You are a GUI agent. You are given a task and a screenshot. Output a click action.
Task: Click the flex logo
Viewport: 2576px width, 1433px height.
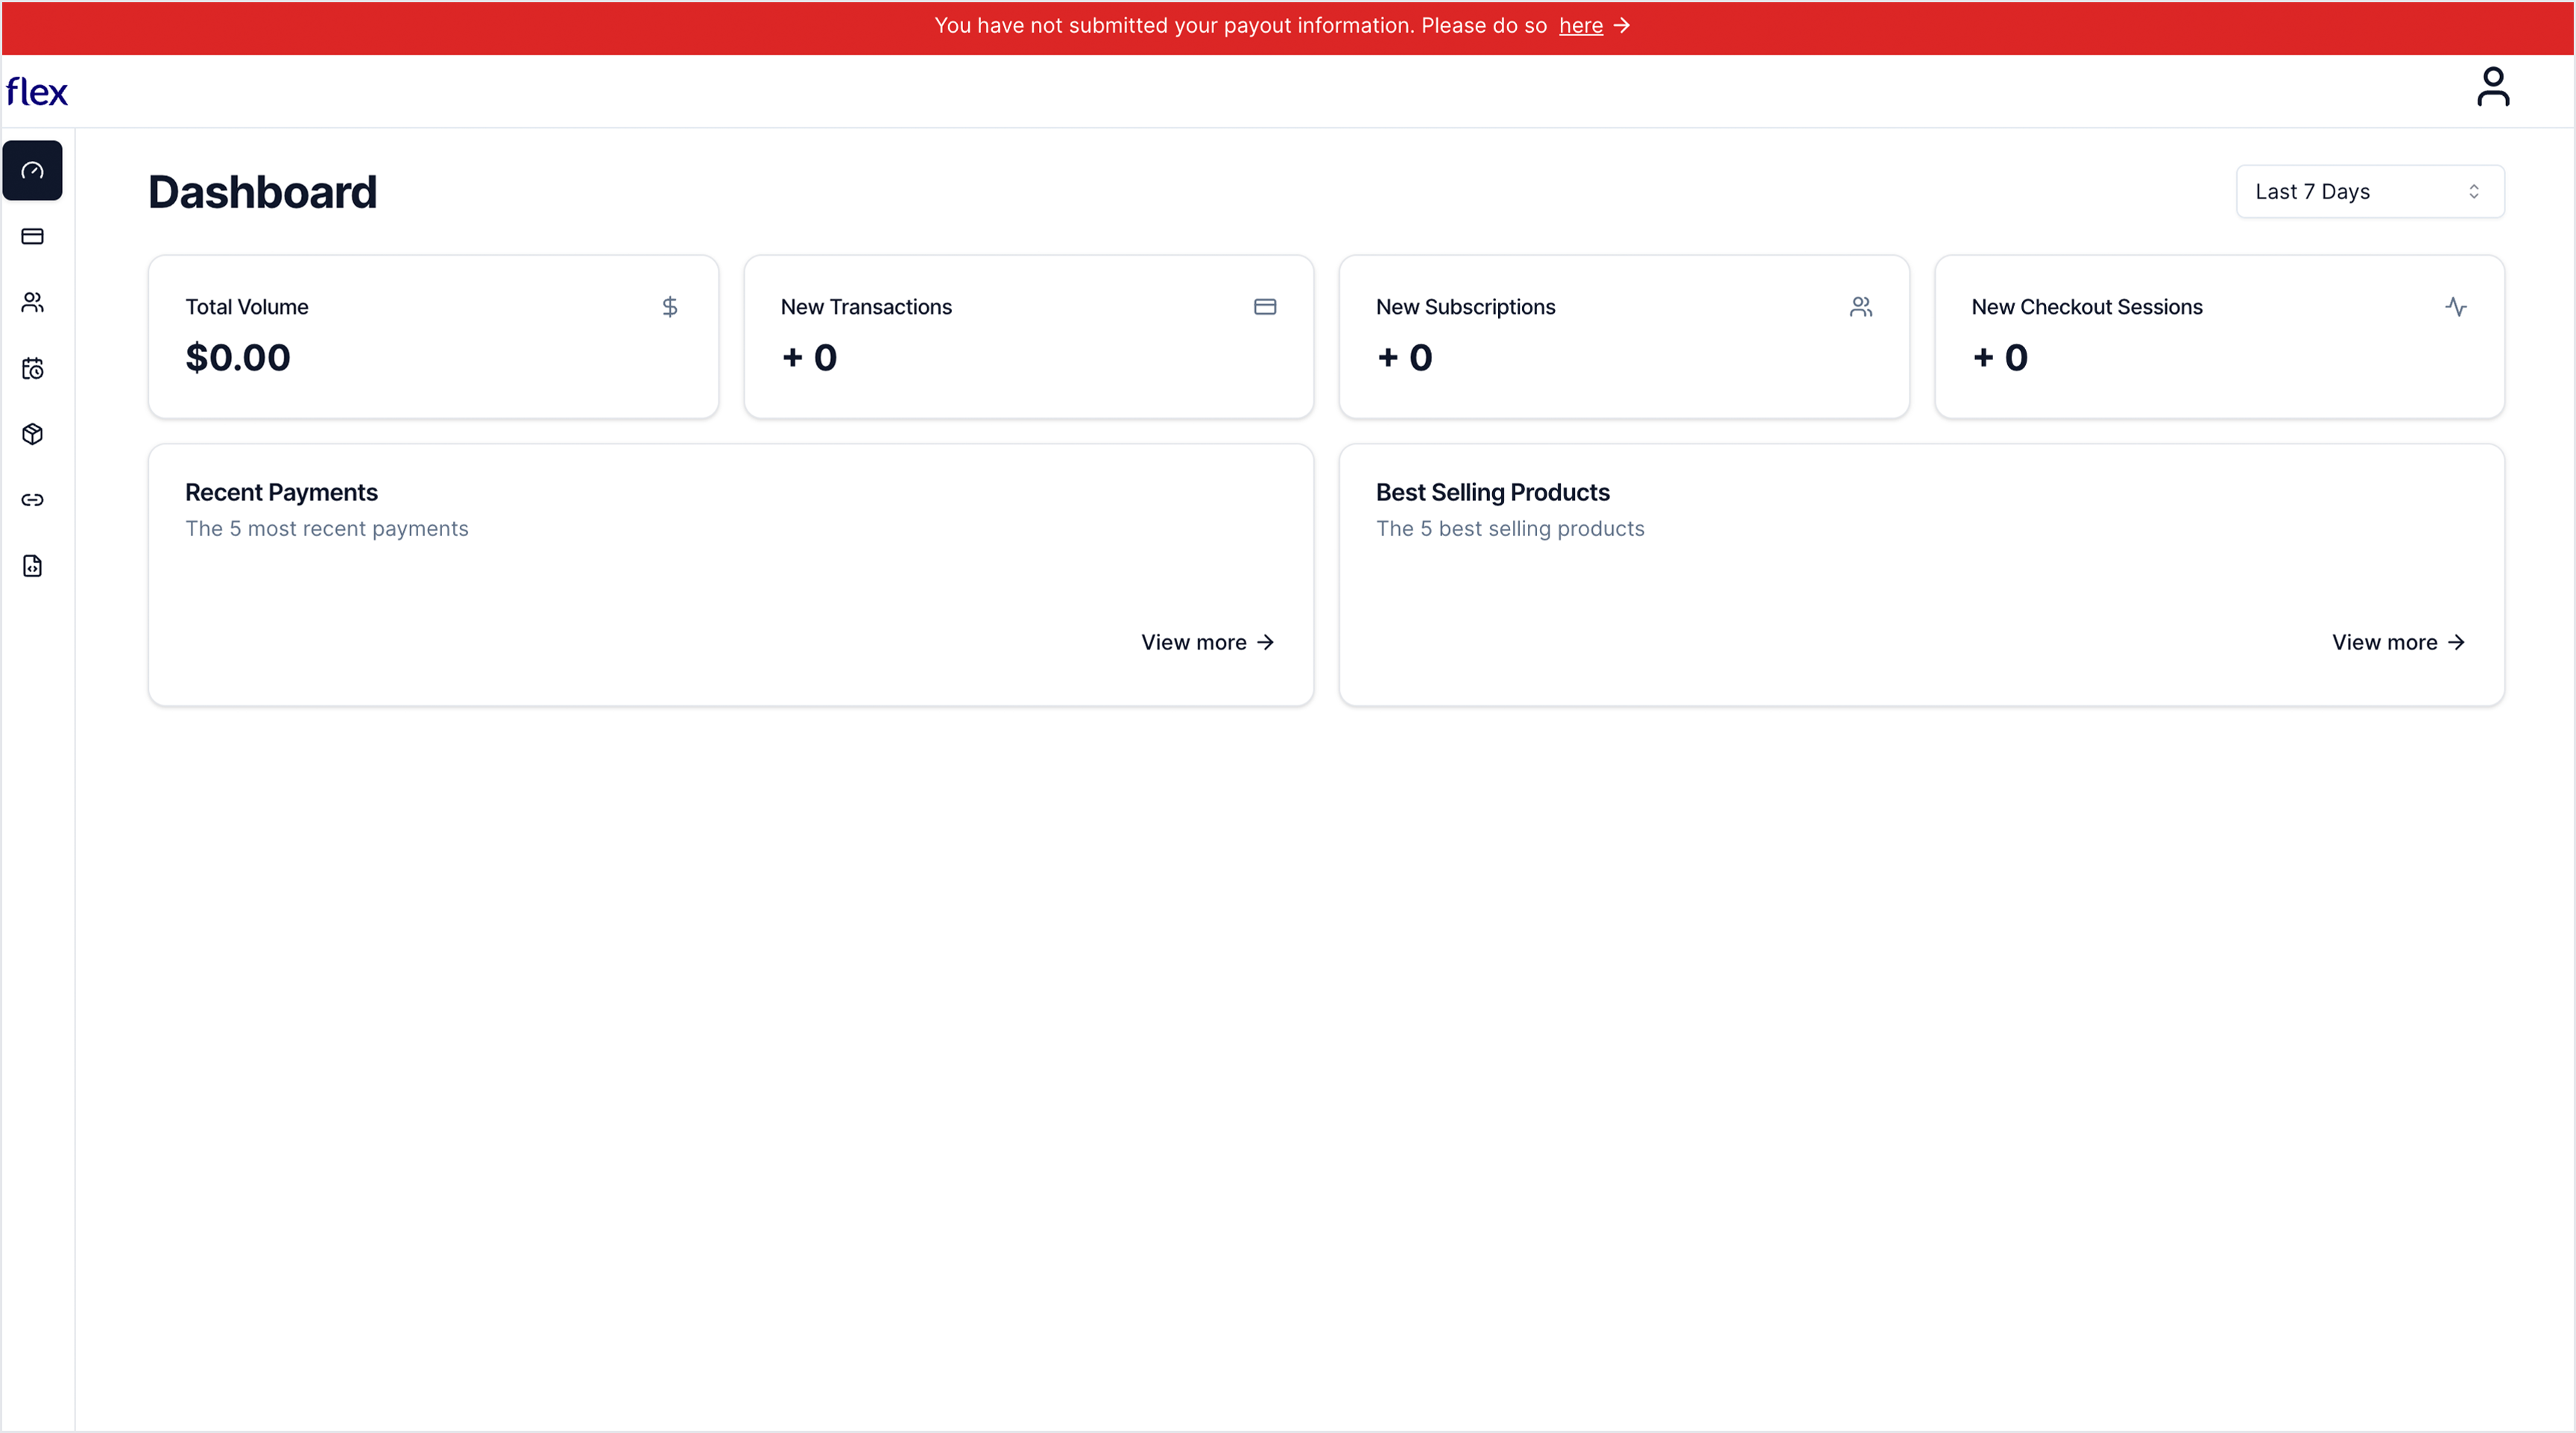pyautogui.click(x=37, y=92)
